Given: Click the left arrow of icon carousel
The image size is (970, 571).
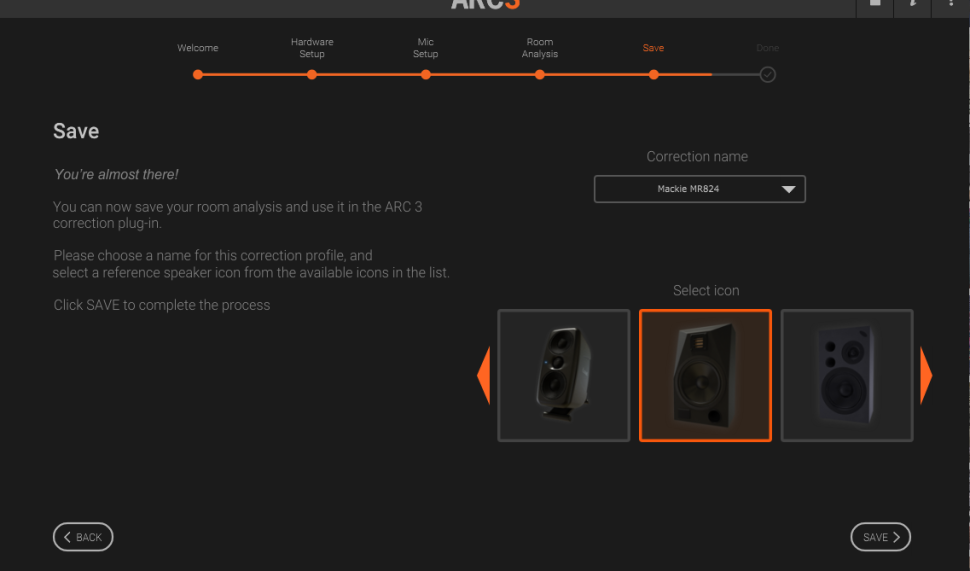Looking at the screenshot, I should click(484, 375).
